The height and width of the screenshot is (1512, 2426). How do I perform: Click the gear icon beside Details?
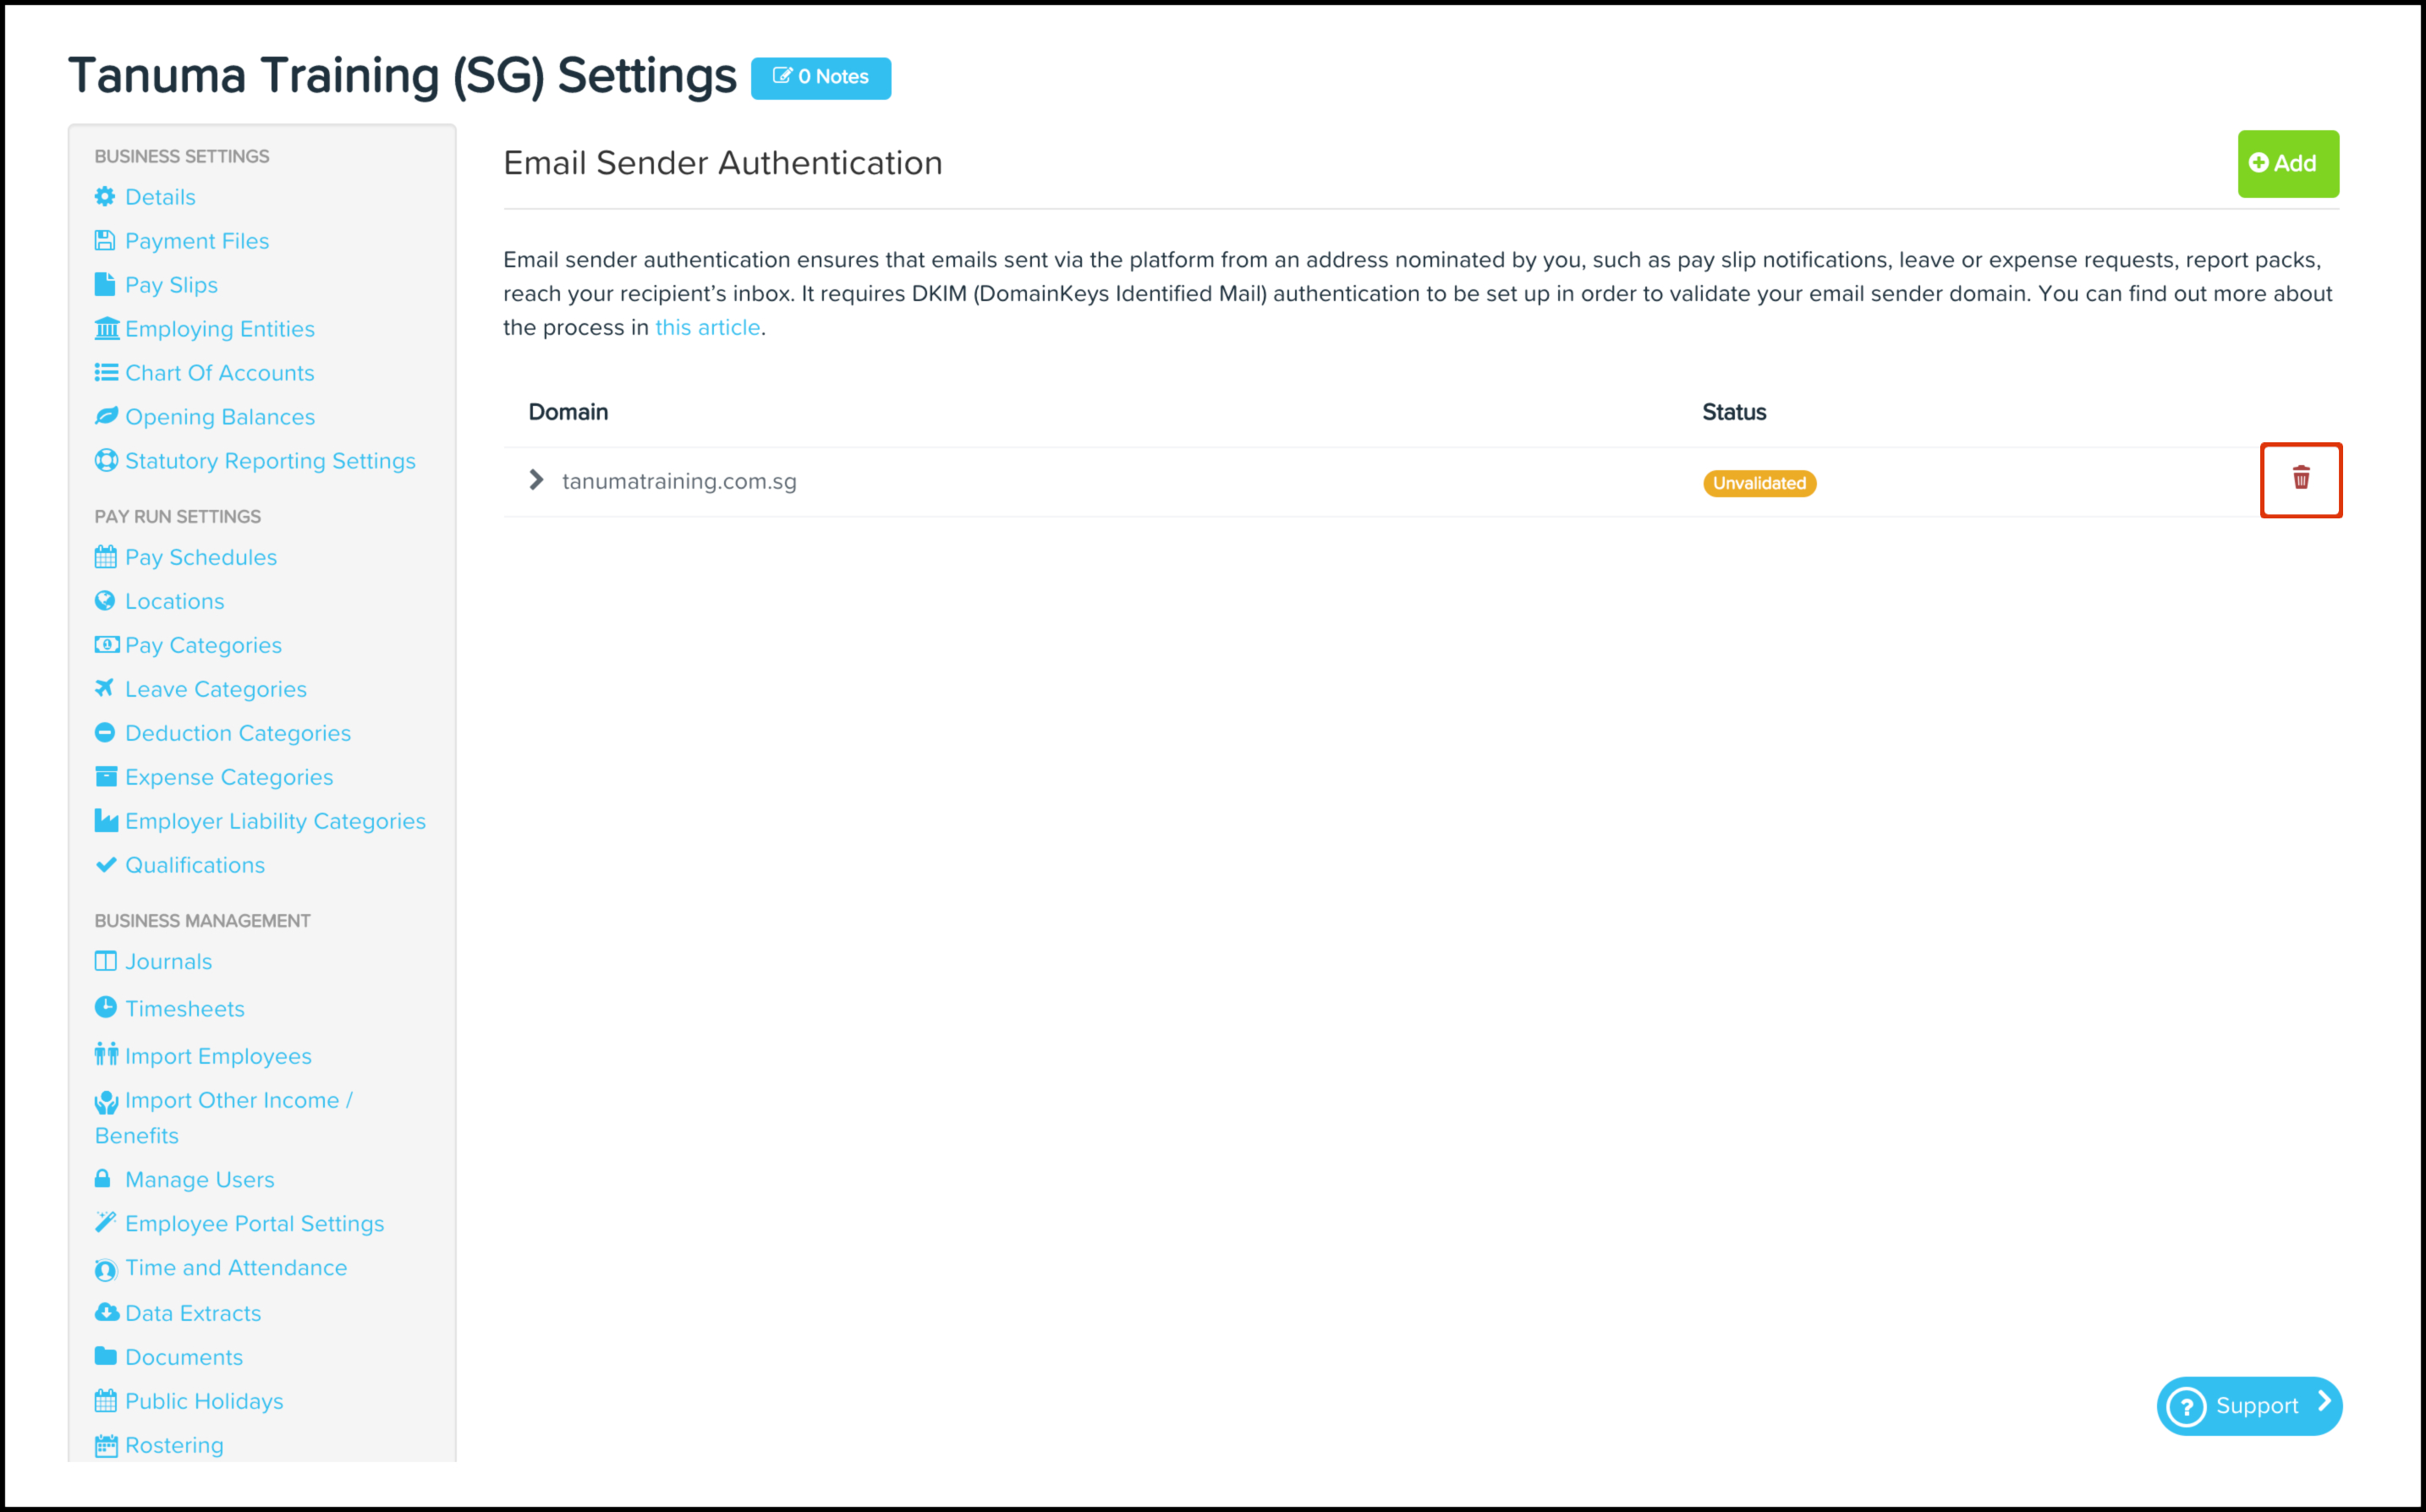(105, 196)
